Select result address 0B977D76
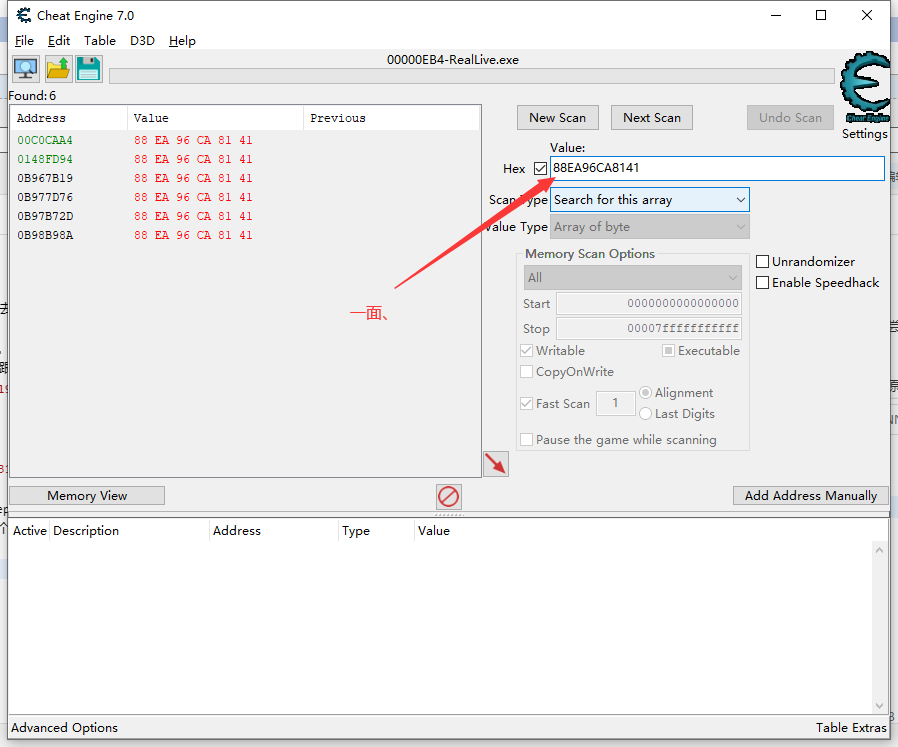898x747 pixels. [x=45, y=197]
